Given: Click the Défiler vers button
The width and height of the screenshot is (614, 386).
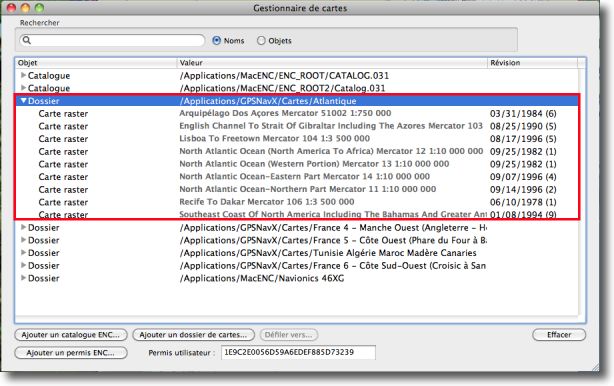Looking at the screenshot, I should [289, 335].
